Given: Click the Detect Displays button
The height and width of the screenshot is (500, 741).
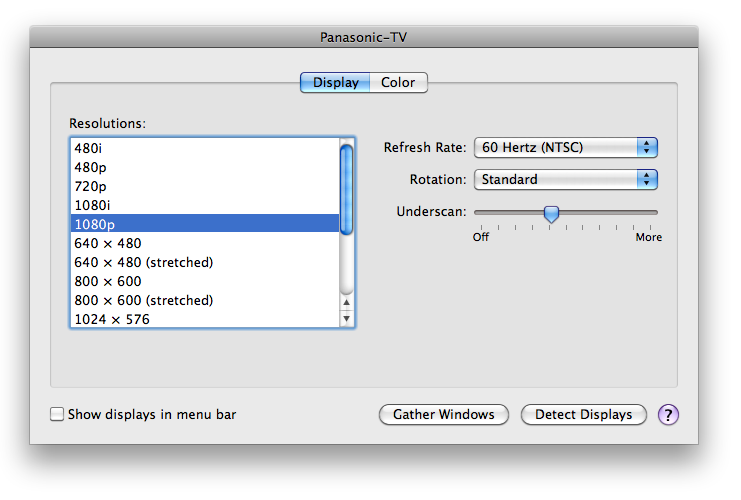Looking at the screenshot, I should [x=584, y=414].
